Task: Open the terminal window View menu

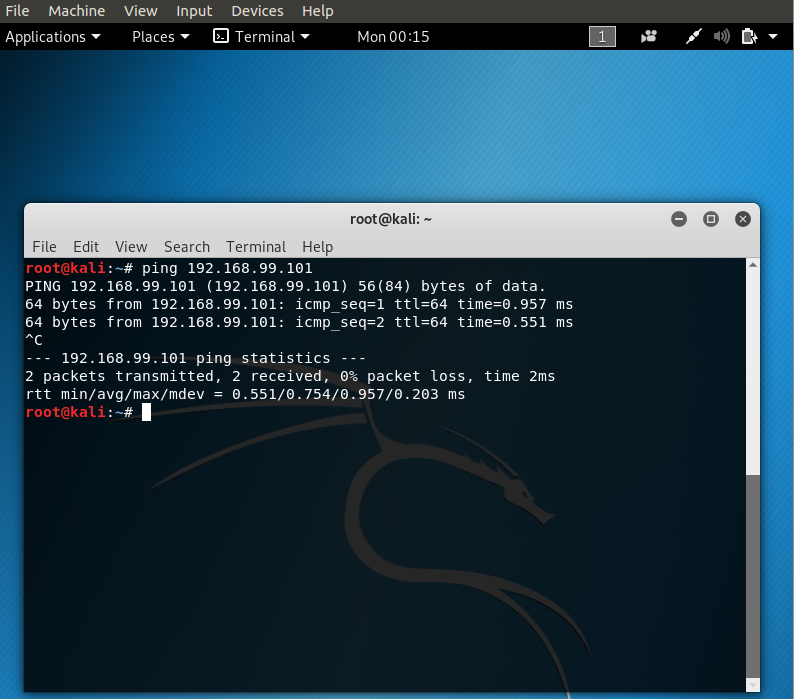Action: (x=131, y=247)
